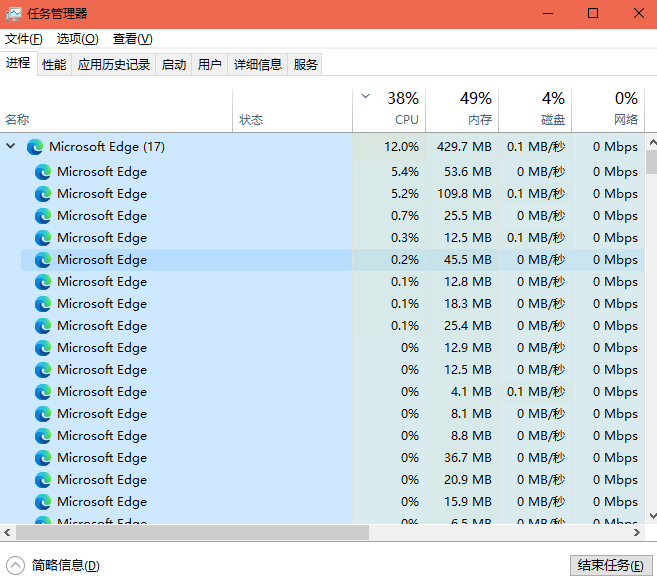The width and height of the screenshot is (657, 582).
Task: Click the 20.9 MB memory value
Action: (468, 480)
